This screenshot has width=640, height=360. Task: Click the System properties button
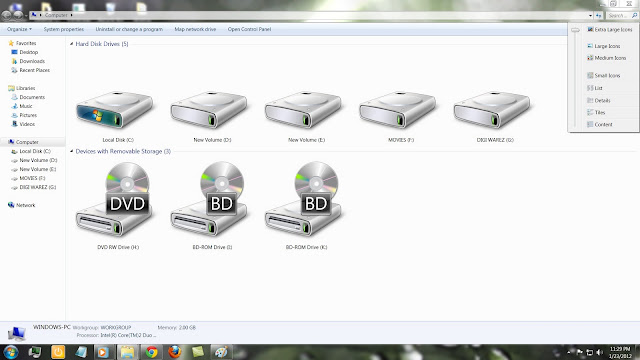[64, 29]
